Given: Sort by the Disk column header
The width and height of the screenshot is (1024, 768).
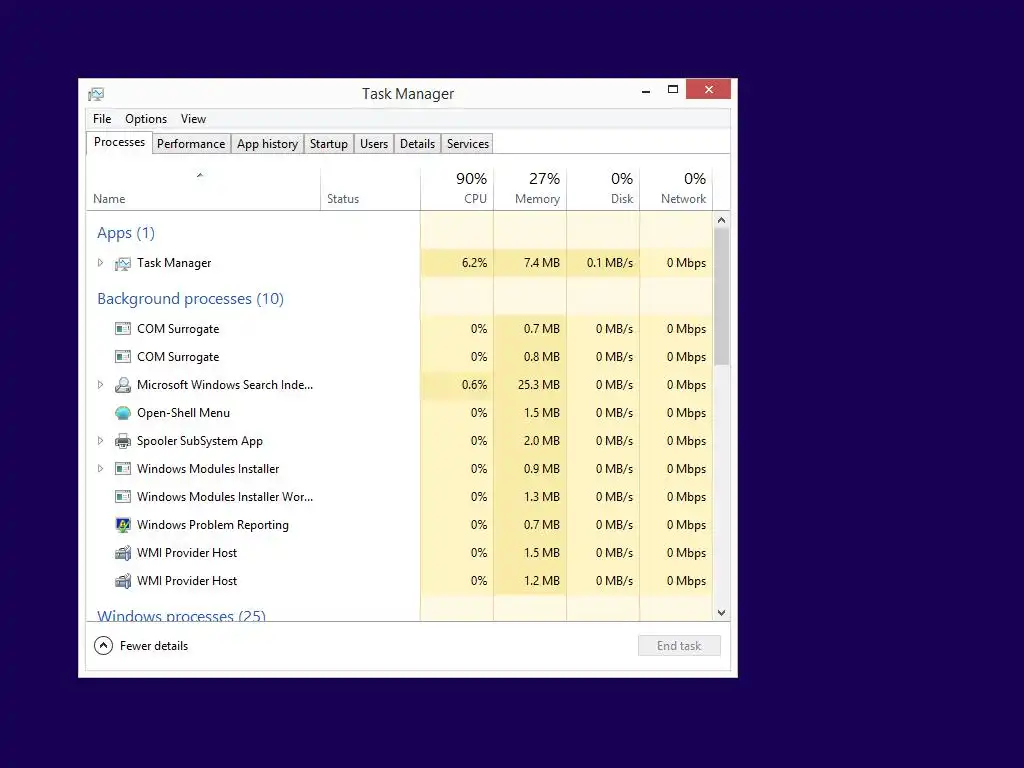Looking at the screenshot, I should 603,189.
